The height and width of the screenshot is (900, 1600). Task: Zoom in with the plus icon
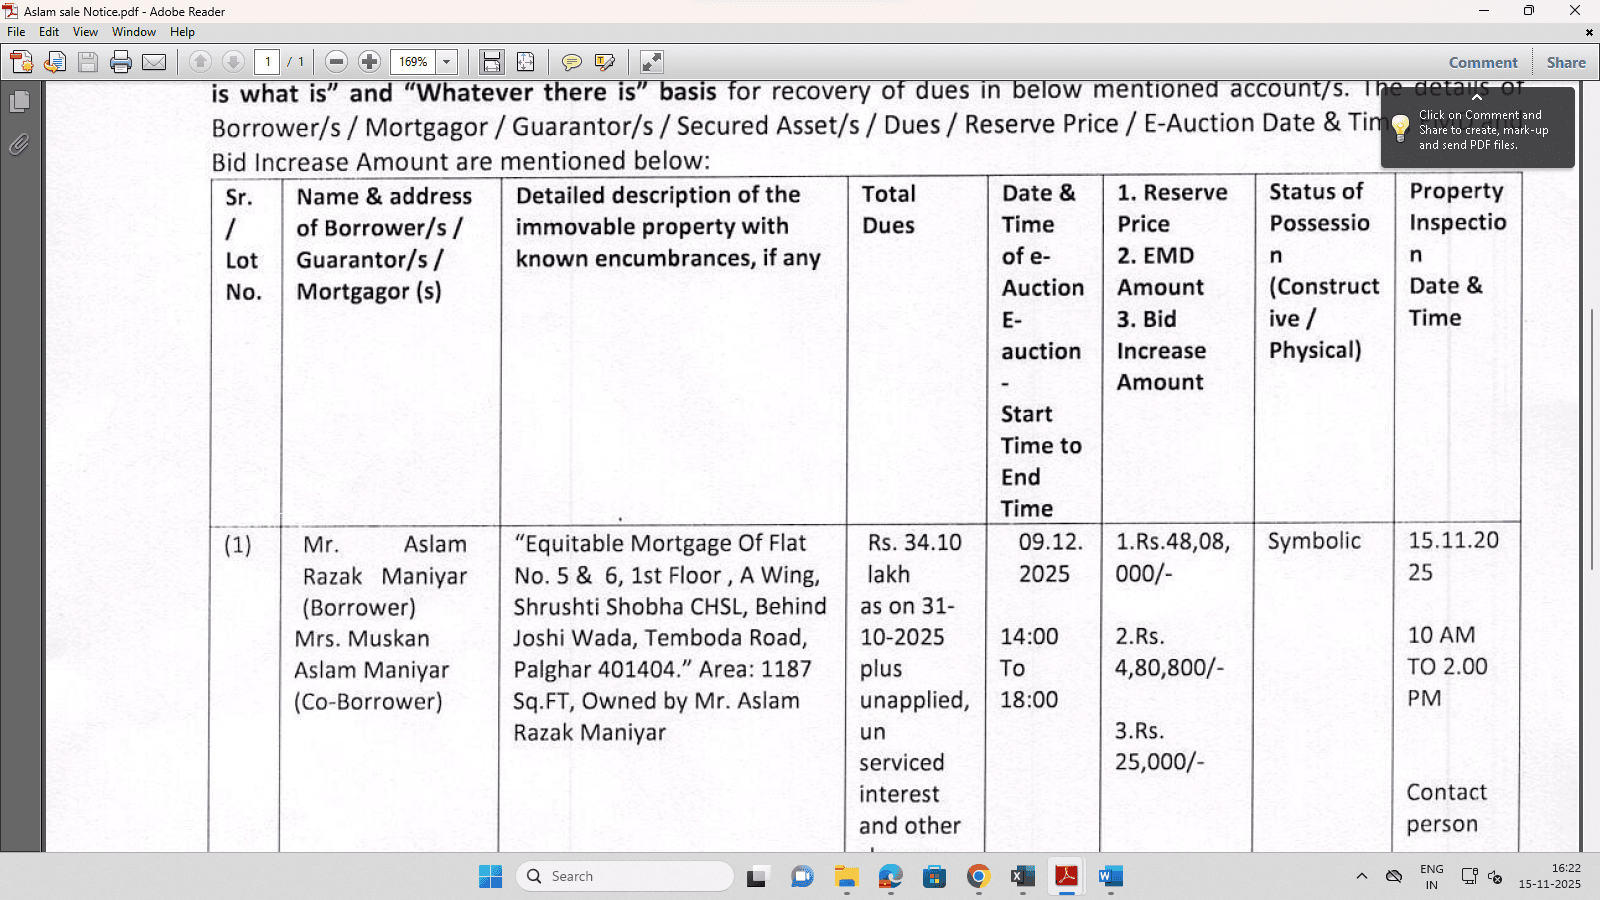[369, 62]
